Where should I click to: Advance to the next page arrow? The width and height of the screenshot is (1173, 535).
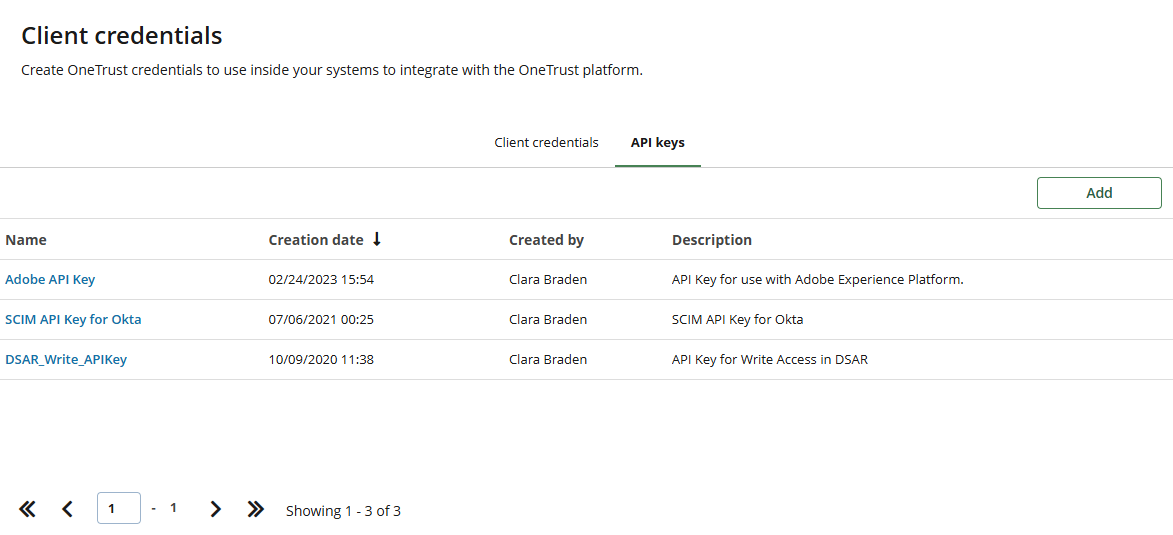tap(215, 509)
